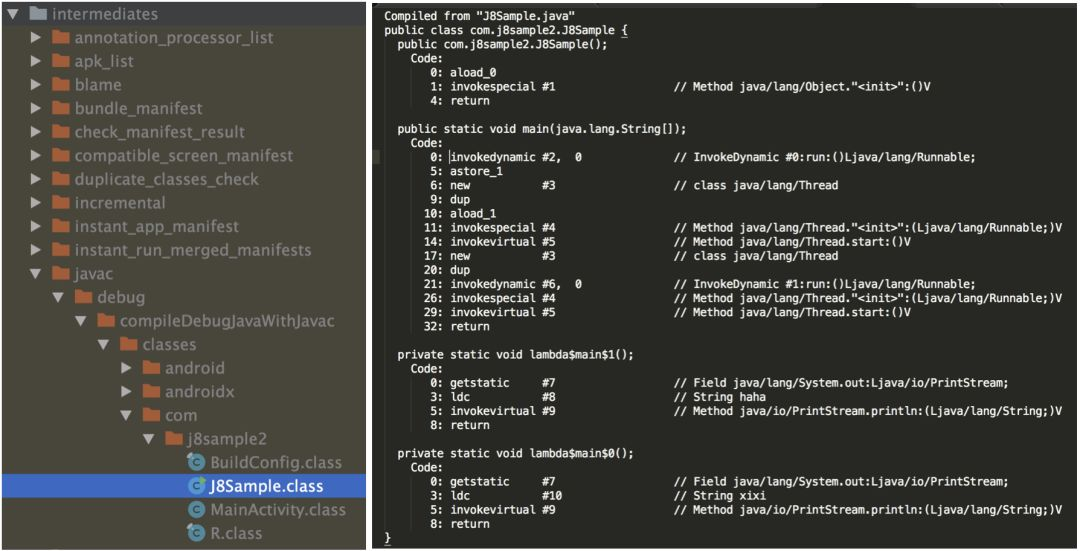This screenshot has width=1080, height=551.
Task: Click the javac folder icon
Action: [x=61, y=273]
